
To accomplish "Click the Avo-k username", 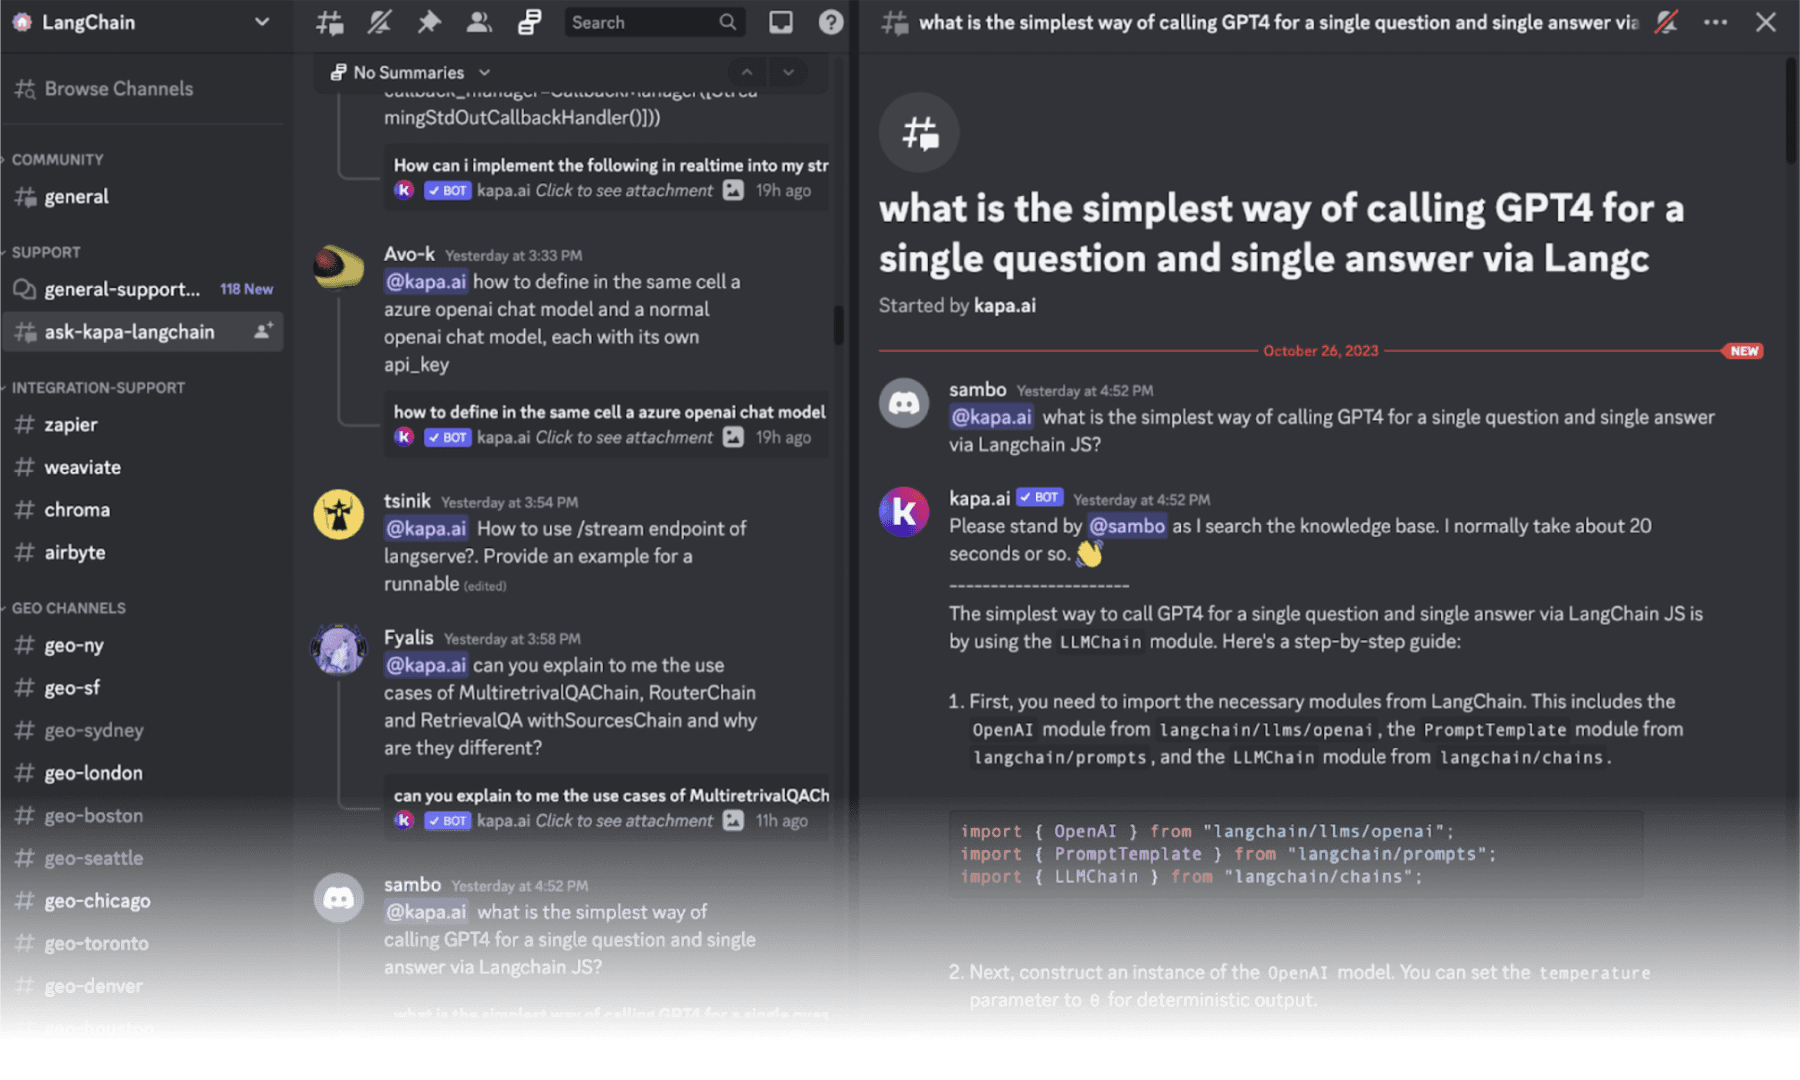I will tap(409, 254).
